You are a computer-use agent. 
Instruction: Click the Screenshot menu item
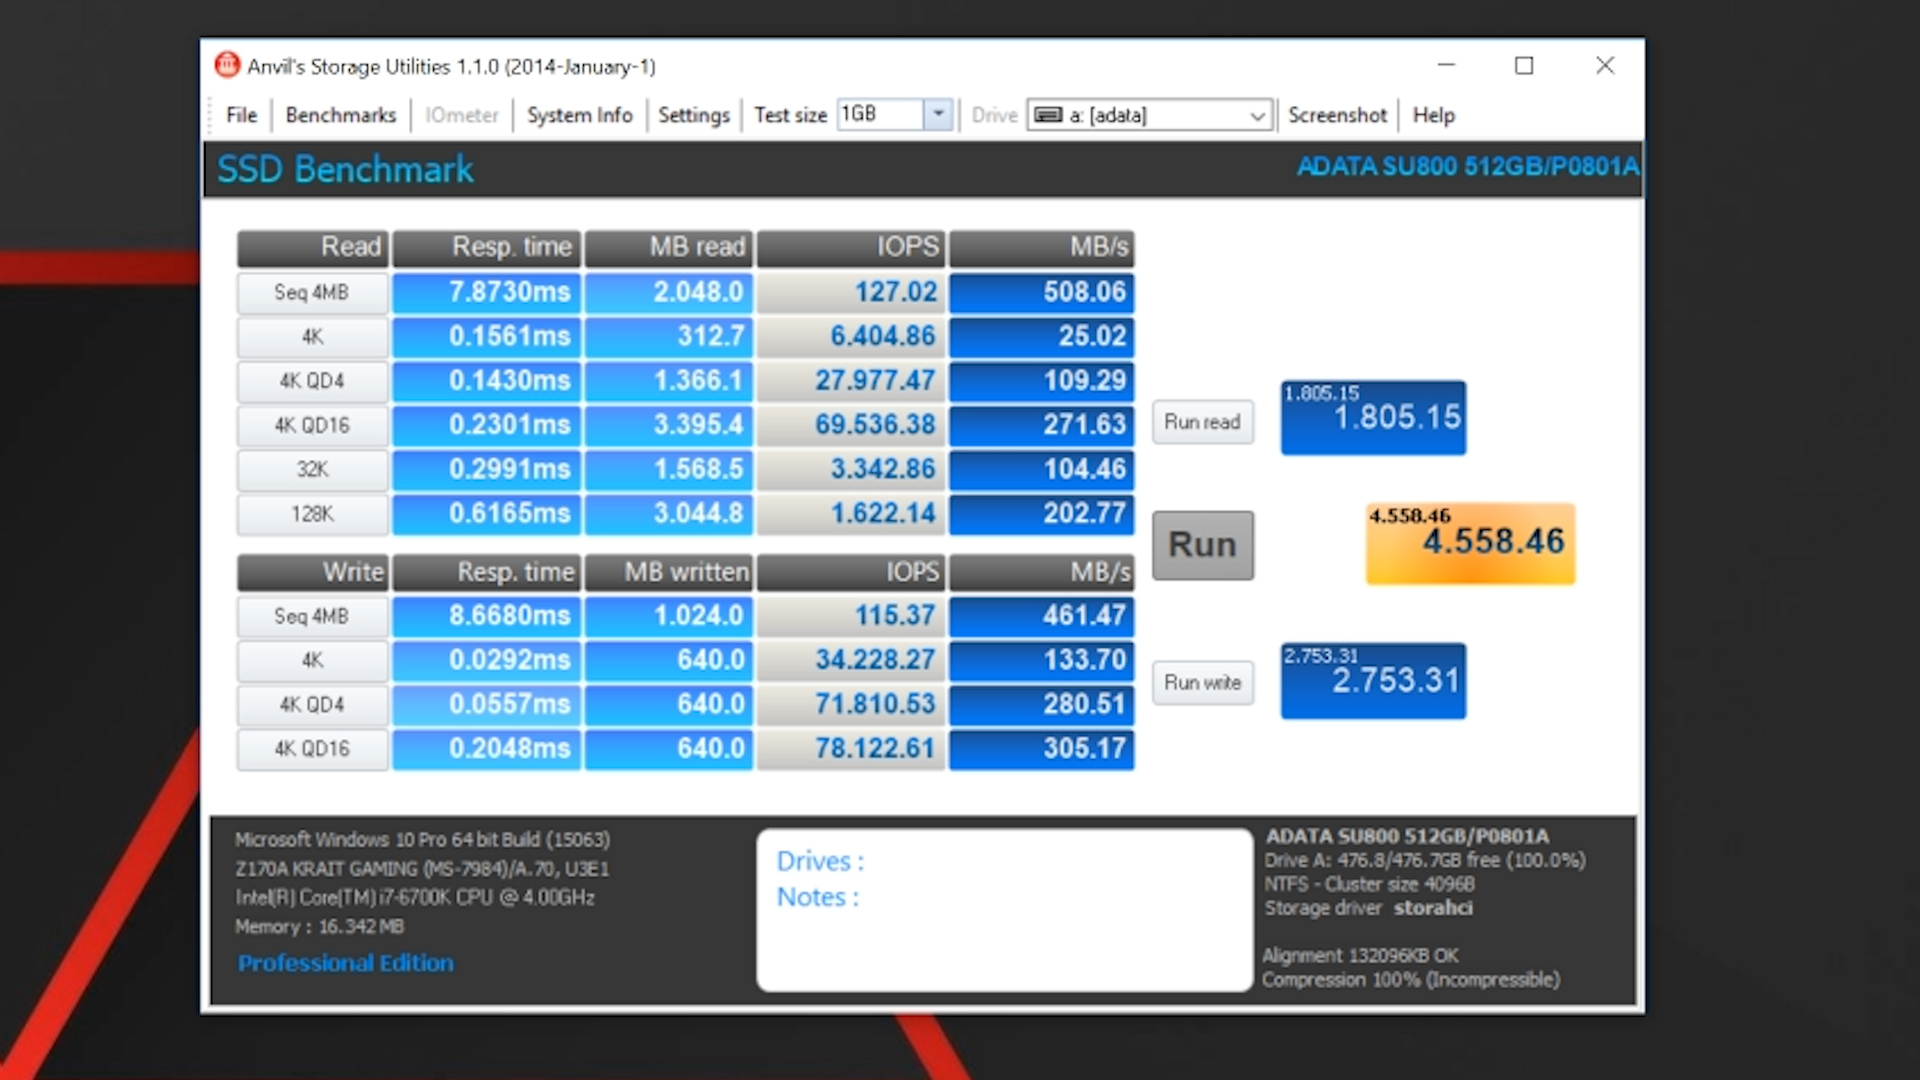click(x=1337, y=115)
